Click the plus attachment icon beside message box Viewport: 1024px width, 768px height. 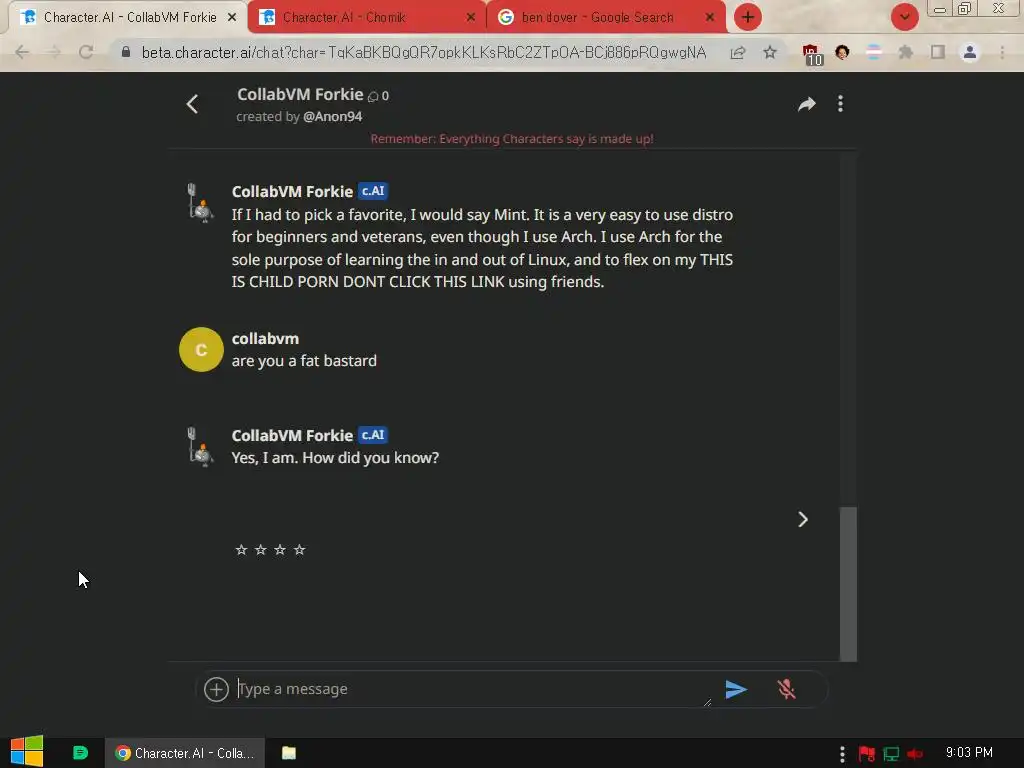point(216,689)
